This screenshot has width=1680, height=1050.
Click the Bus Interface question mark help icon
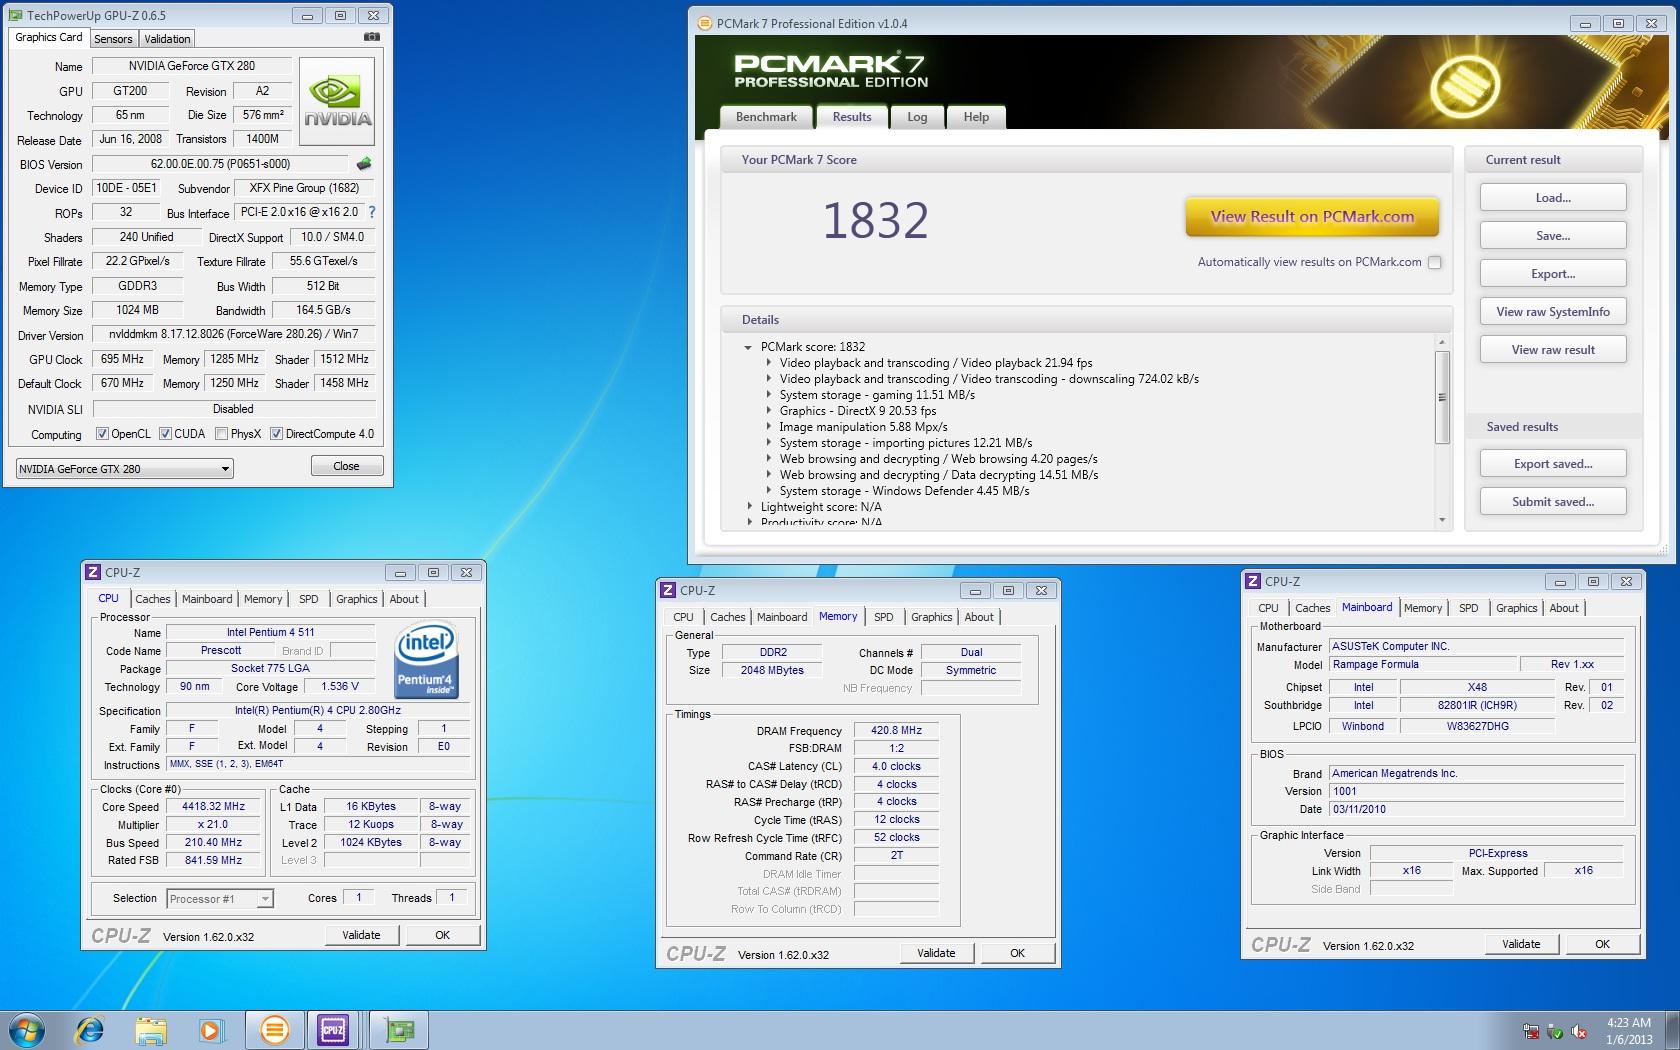(372, 212)
